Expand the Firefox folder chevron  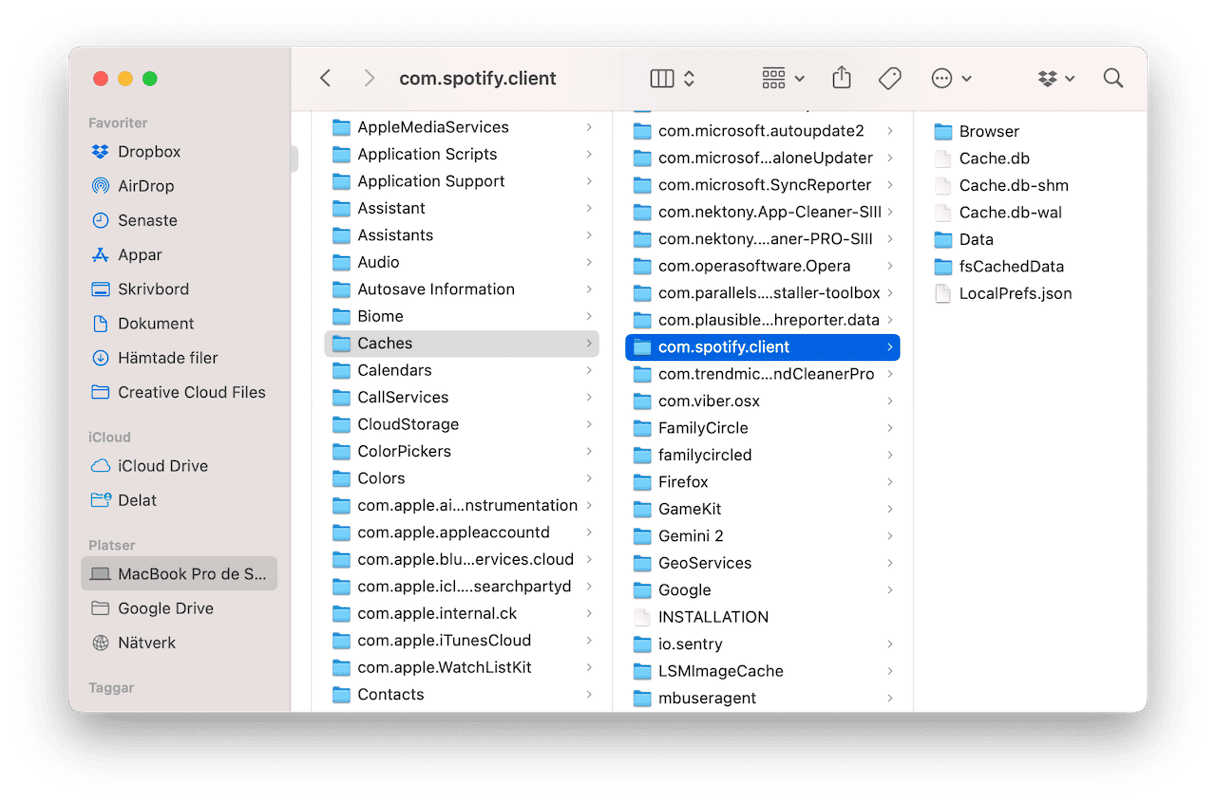pos(889,482)
